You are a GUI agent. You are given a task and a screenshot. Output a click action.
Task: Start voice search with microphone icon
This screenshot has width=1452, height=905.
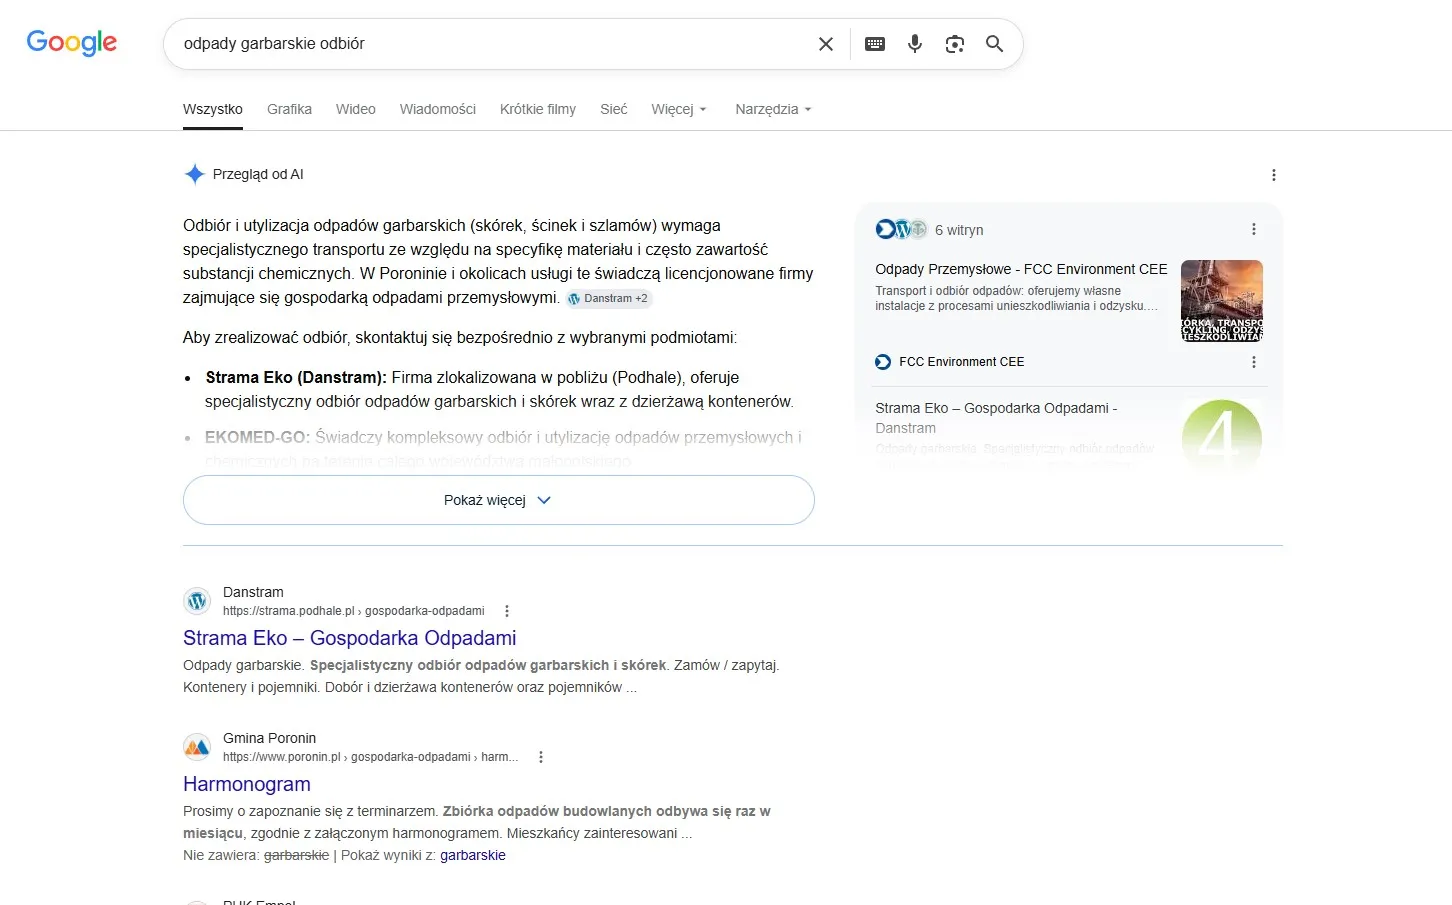(915, 44)
